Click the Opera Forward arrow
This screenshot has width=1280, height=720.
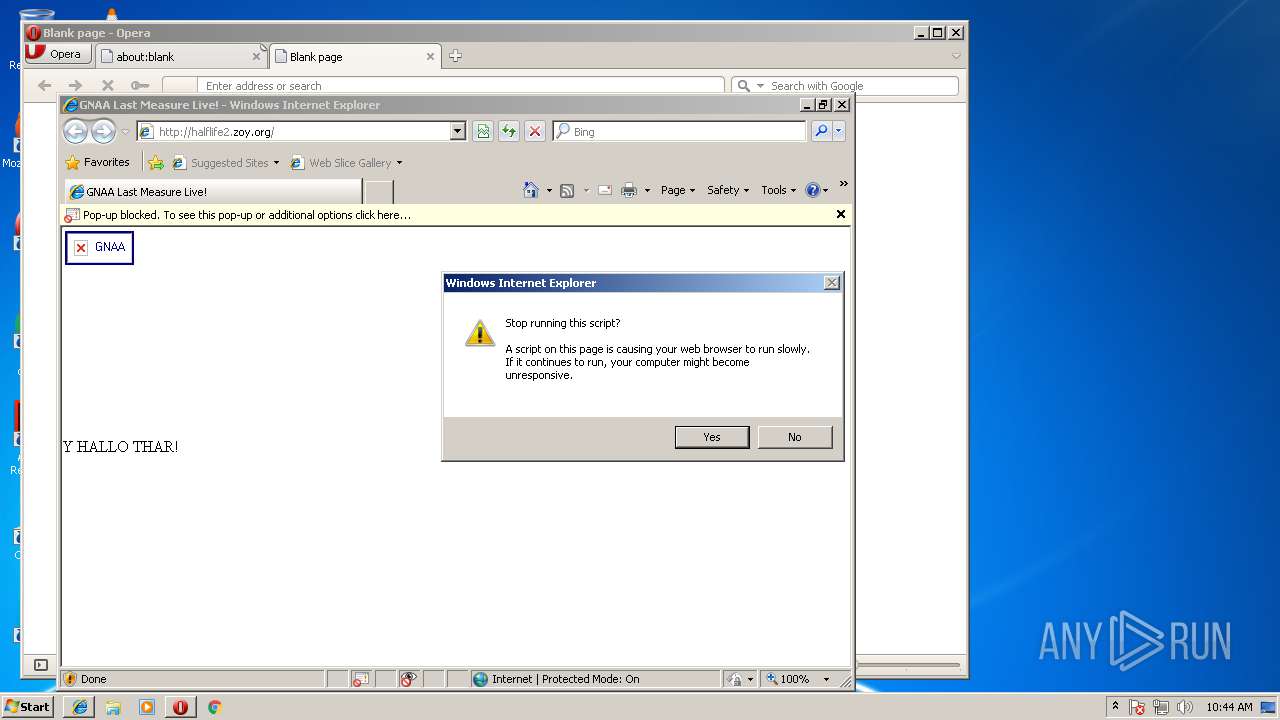[75, 86]
